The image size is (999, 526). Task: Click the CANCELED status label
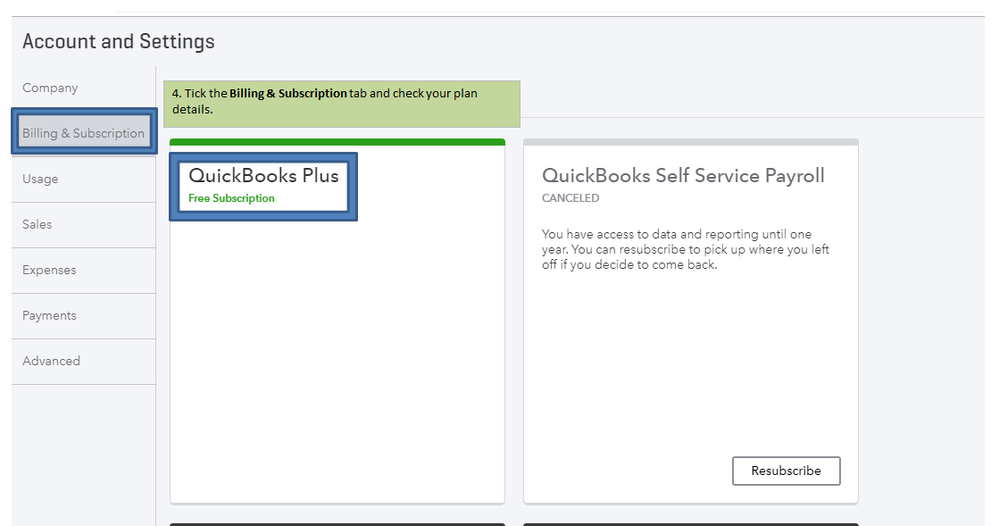[570, 198]
